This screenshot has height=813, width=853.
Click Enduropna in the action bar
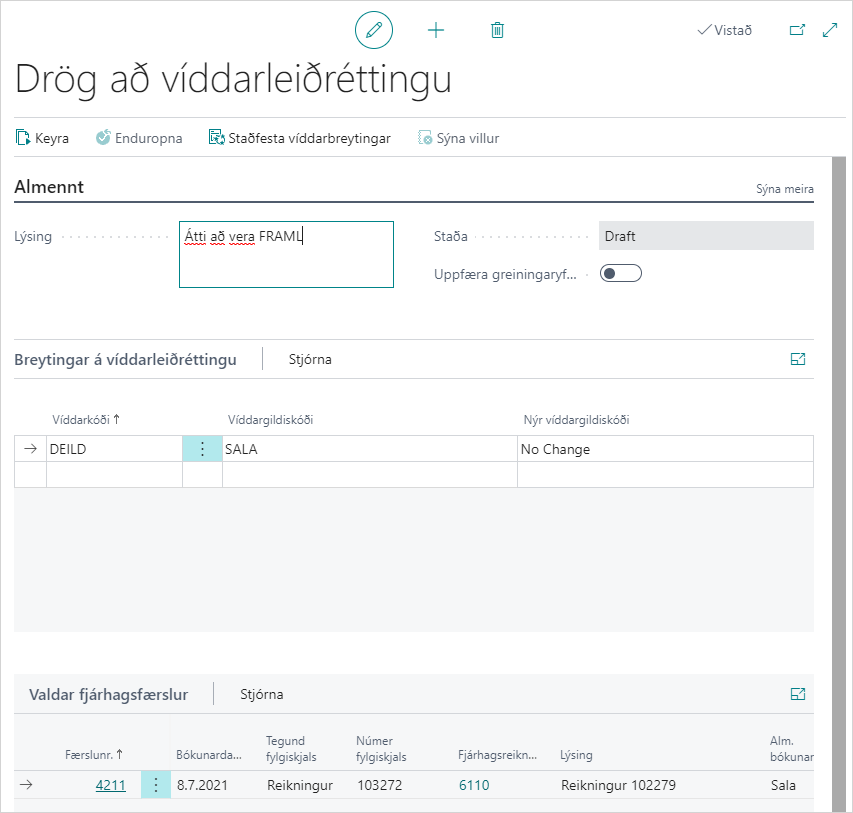point(139,138)
